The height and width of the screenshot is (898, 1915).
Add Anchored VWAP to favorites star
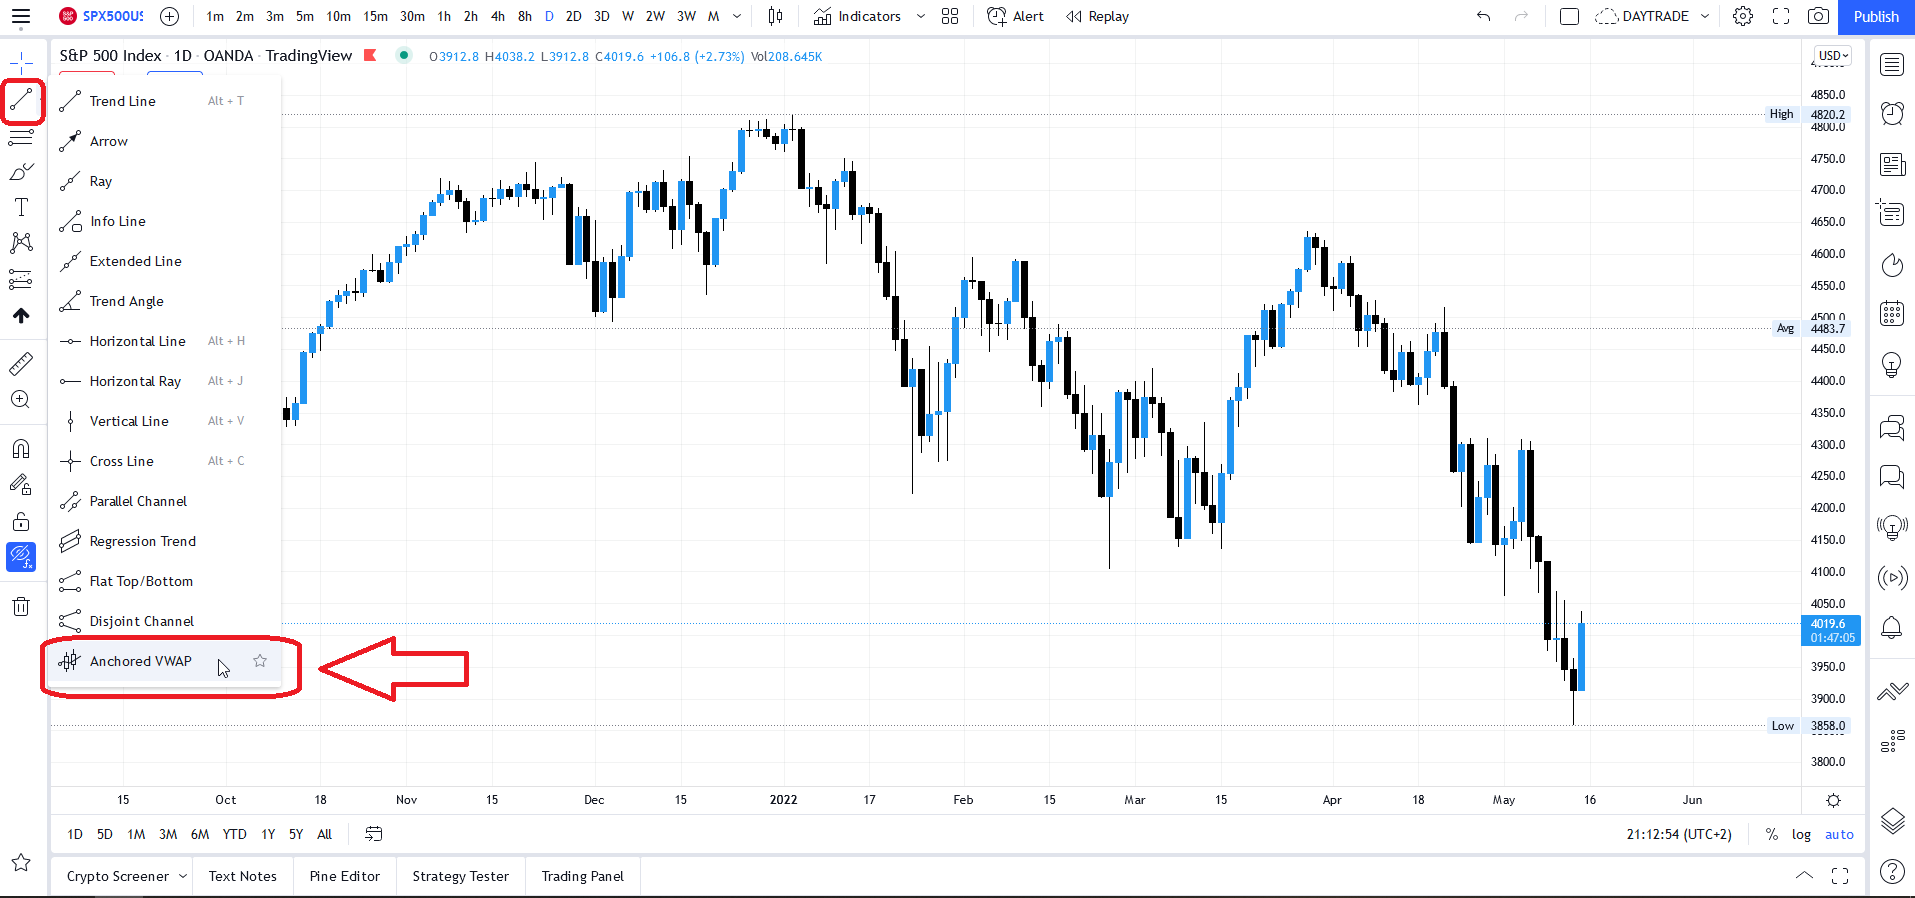260,661
